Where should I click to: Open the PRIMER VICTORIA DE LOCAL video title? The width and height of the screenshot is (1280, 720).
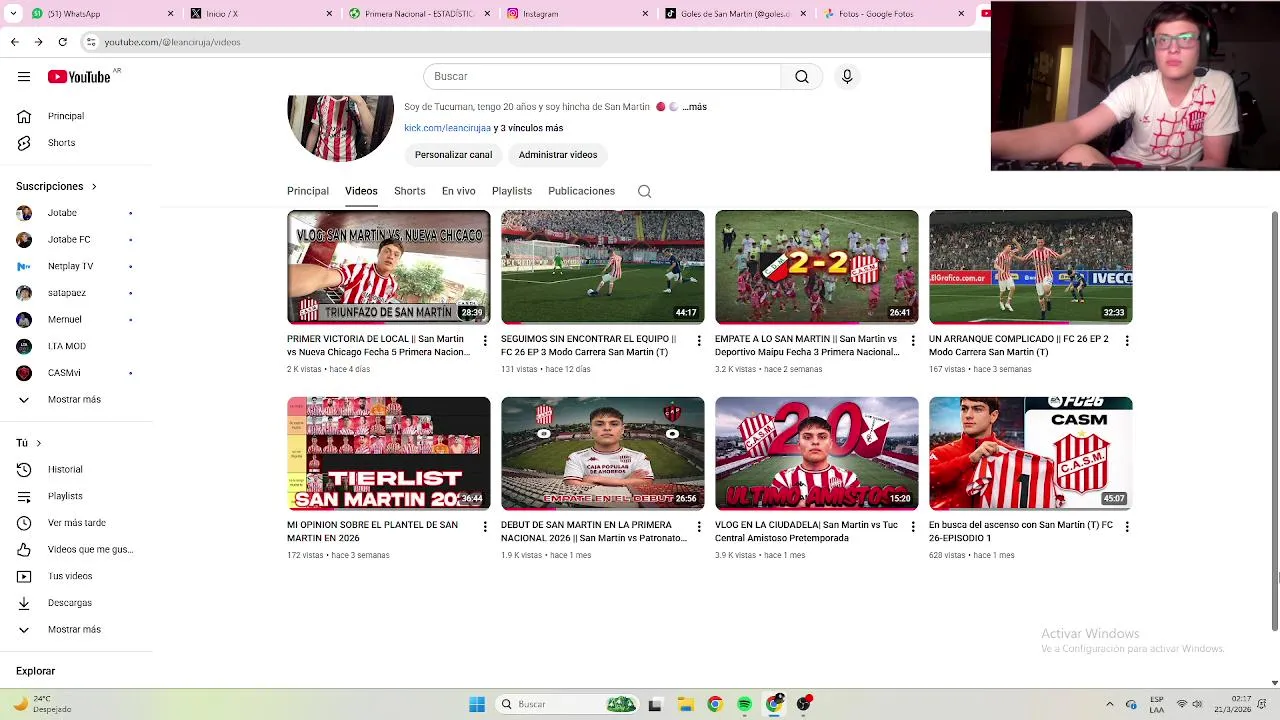378,346
